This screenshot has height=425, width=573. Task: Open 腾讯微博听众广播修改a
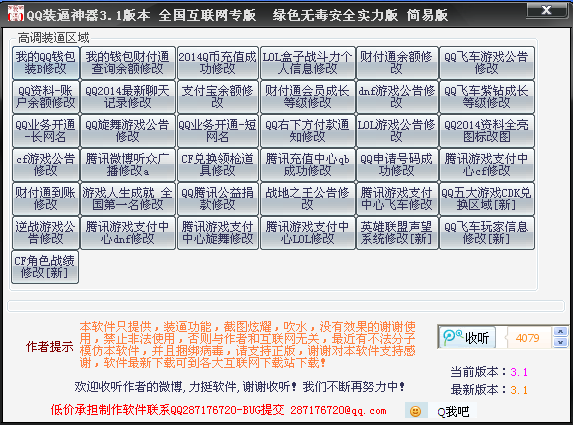tap(128, 165)
